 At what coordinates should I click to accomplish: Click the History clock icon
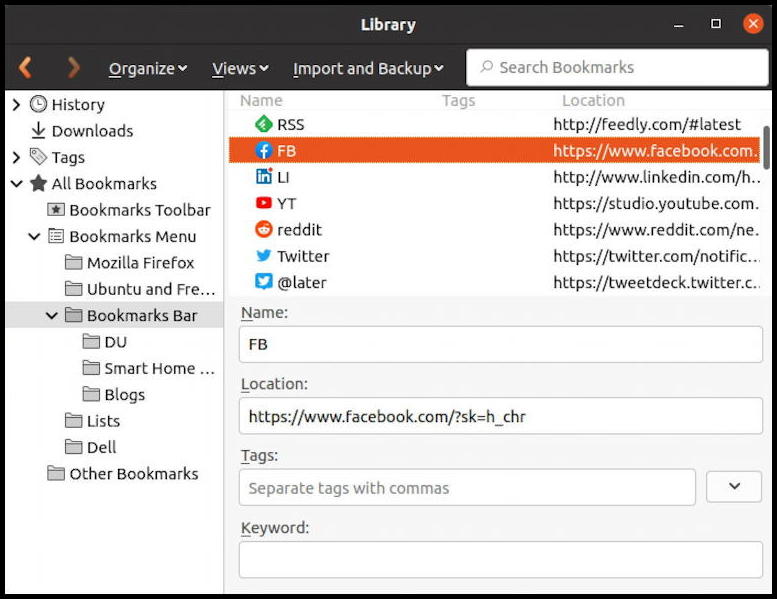coord(38,104)
